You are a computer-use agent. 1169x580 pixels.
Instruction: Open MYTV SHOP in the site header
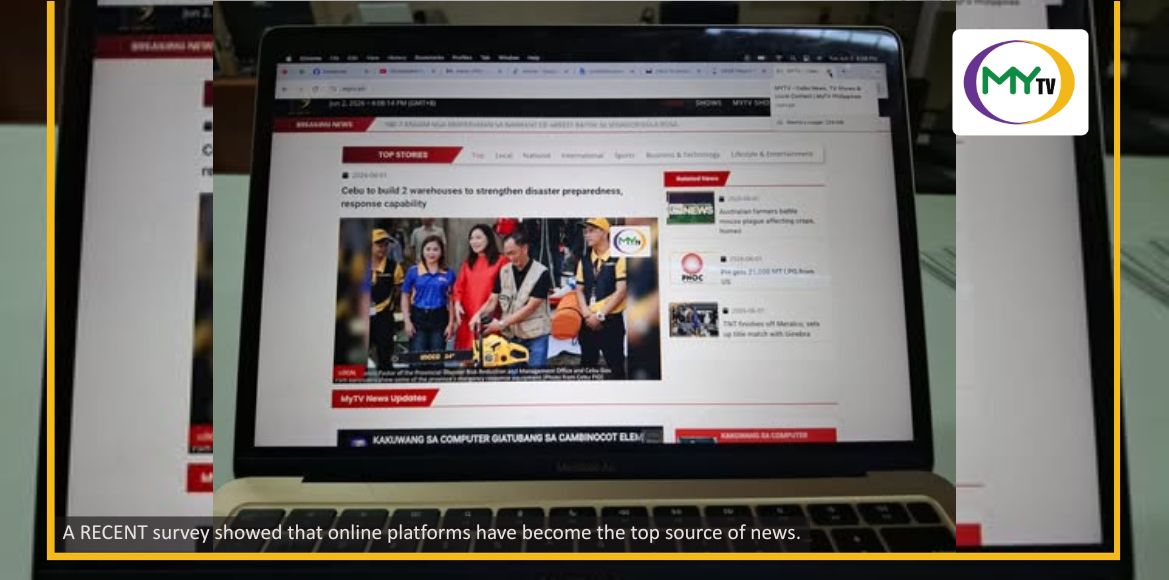click(x=751, y=103)
